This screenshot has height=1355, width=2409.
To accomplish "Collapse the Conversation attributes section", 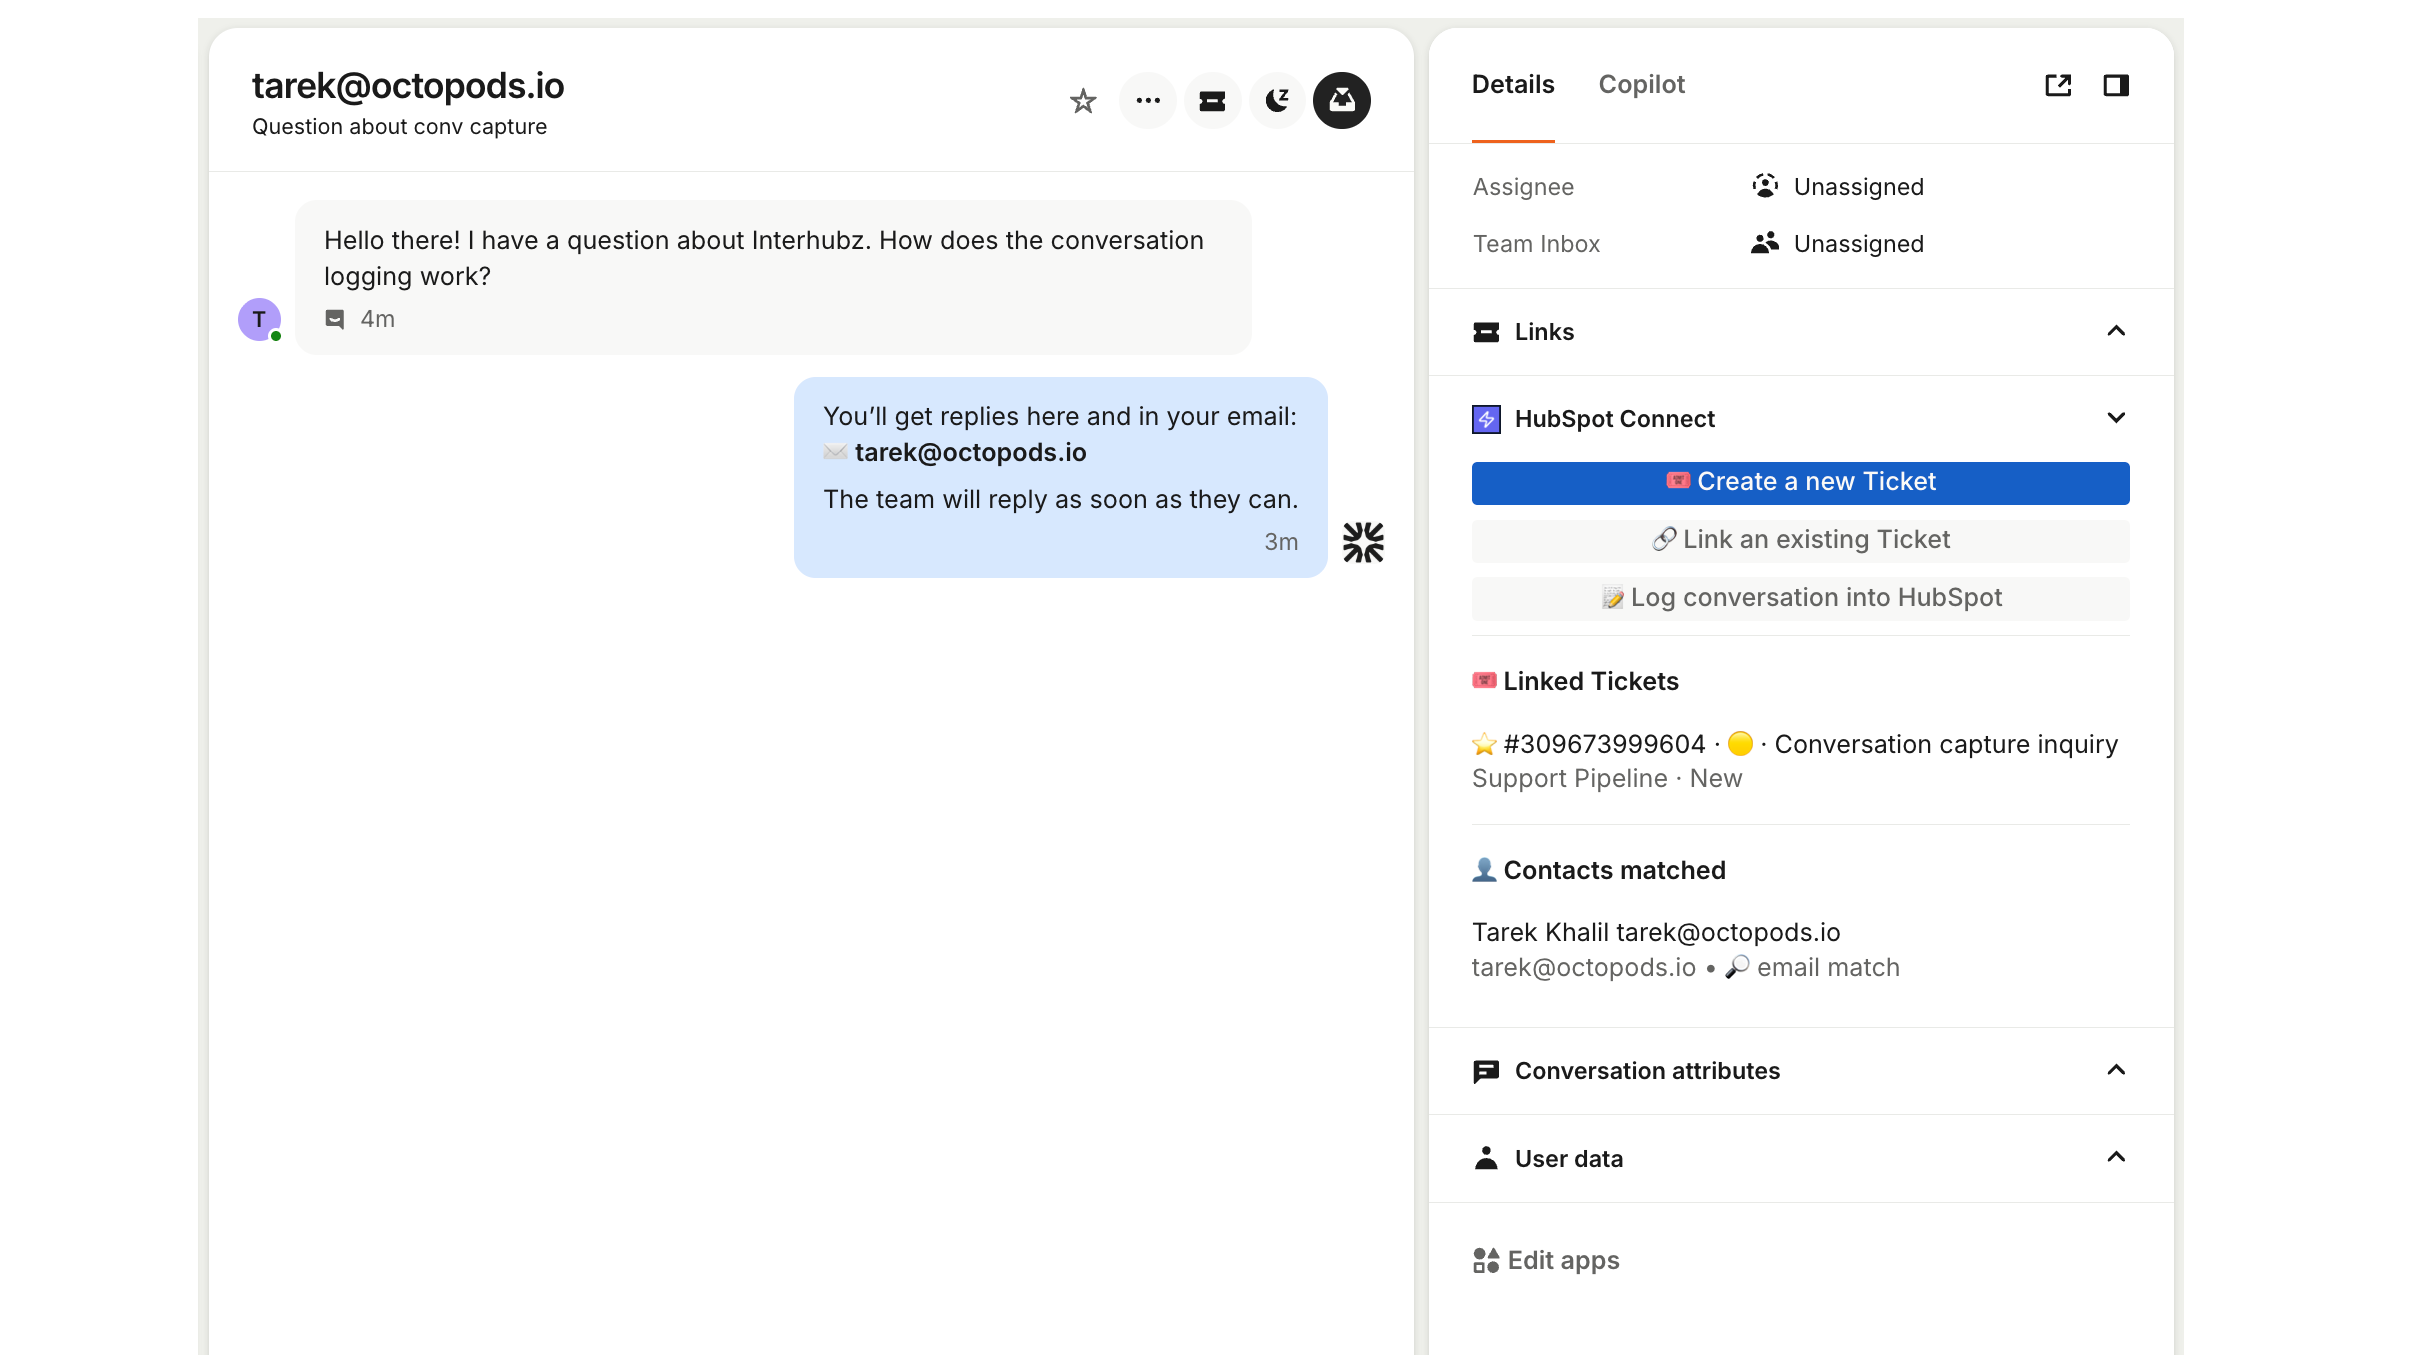I will click(x=2117, y=1070).
